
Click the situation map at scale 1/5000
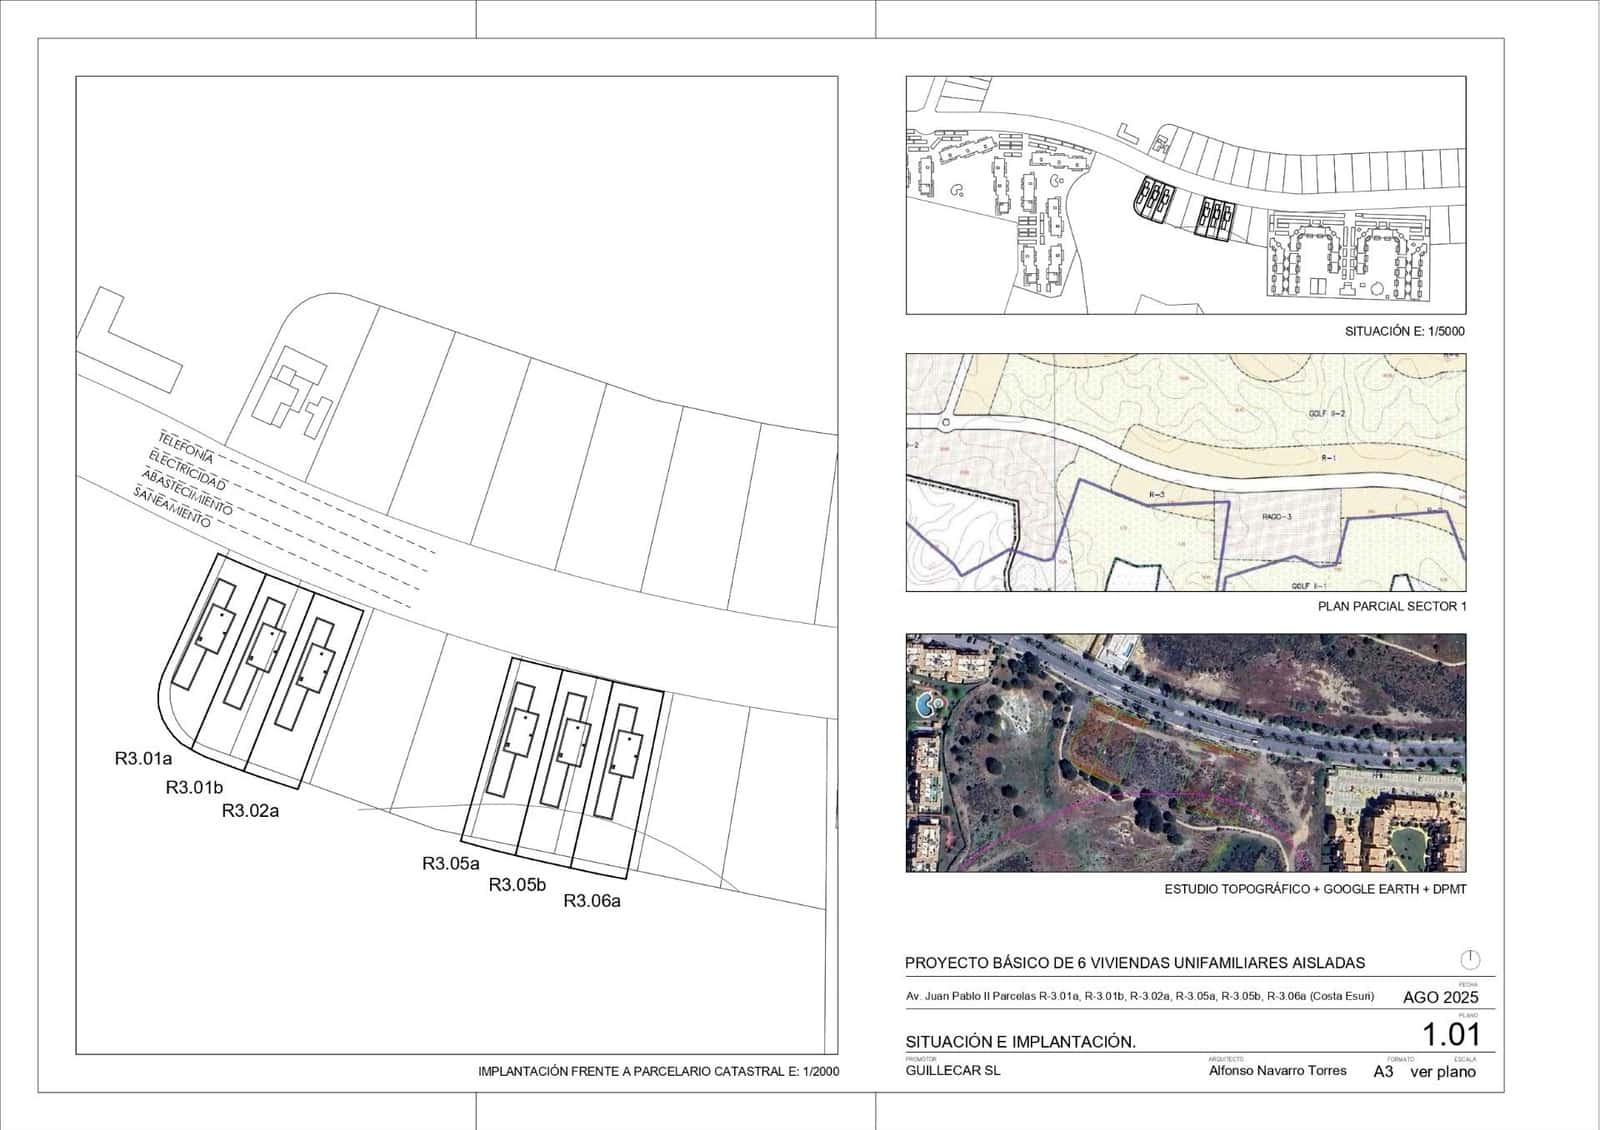[1186, 195]
